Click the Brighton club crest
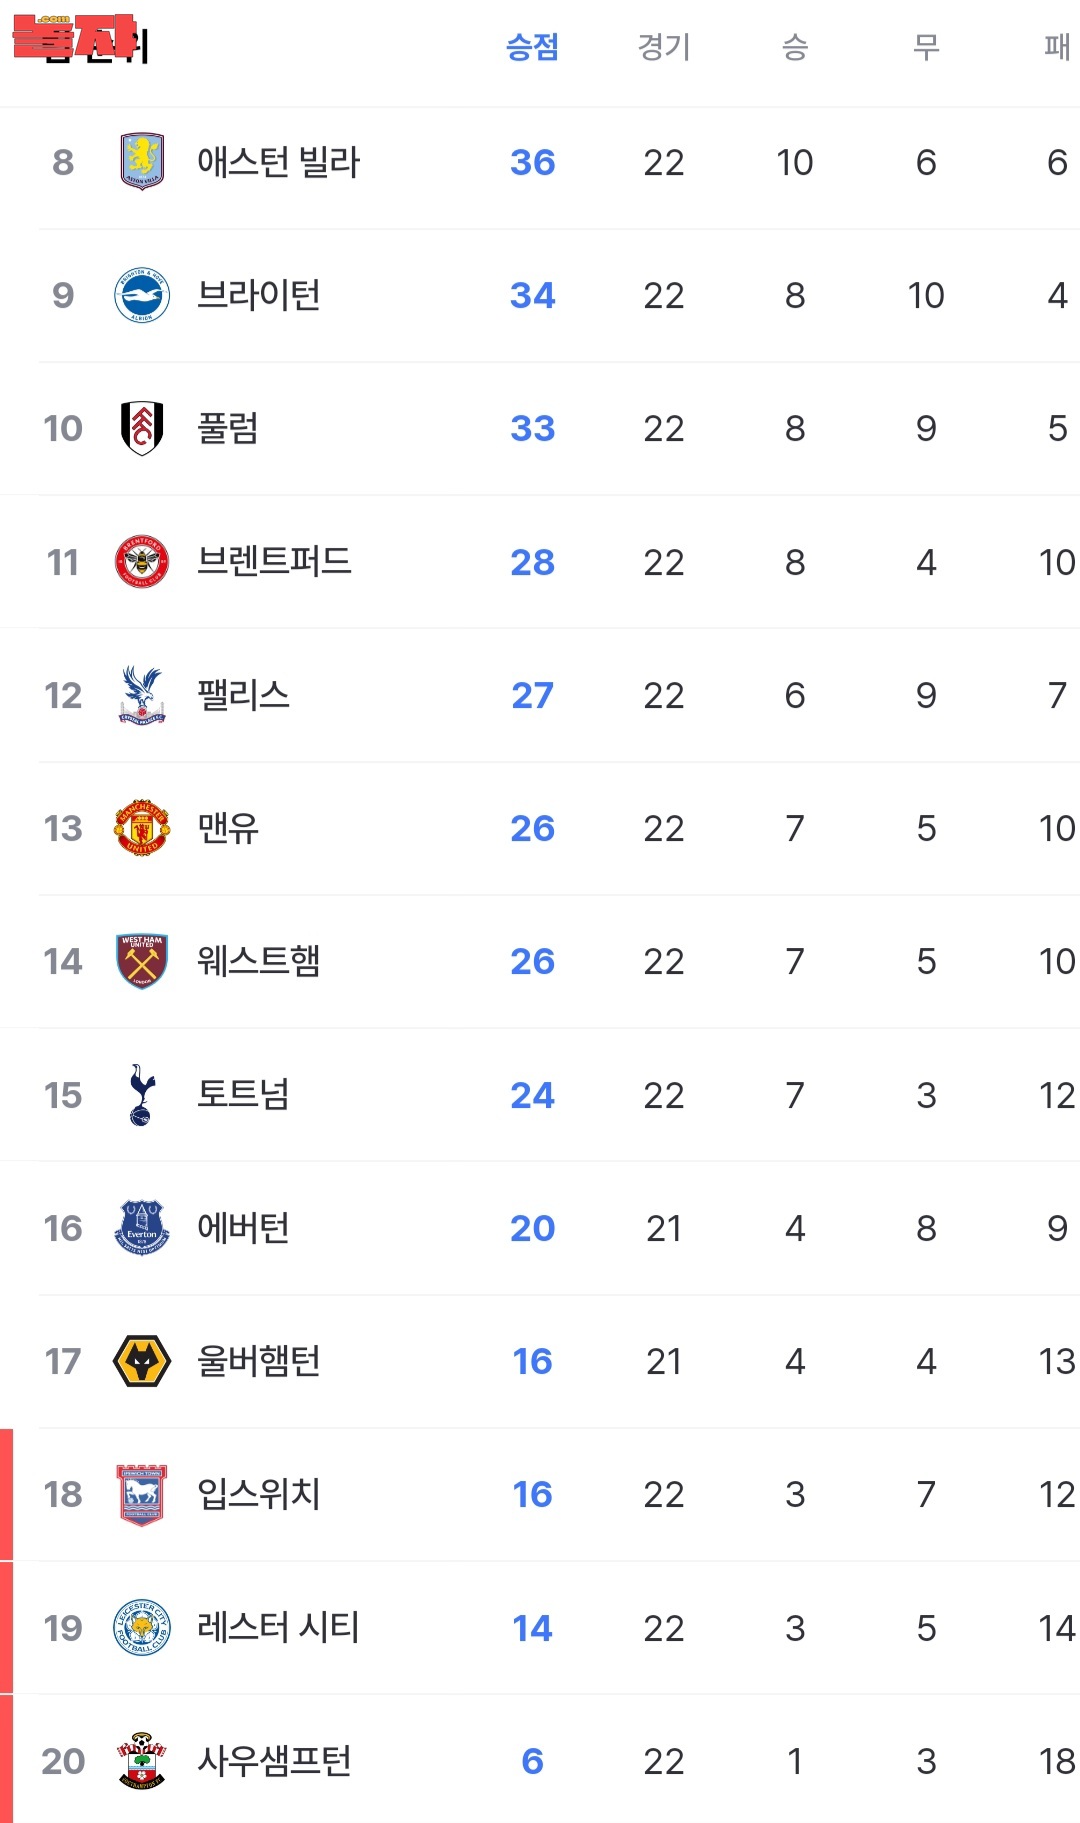The width and height of the screenshot is (1080, 1823). (142, 295)
